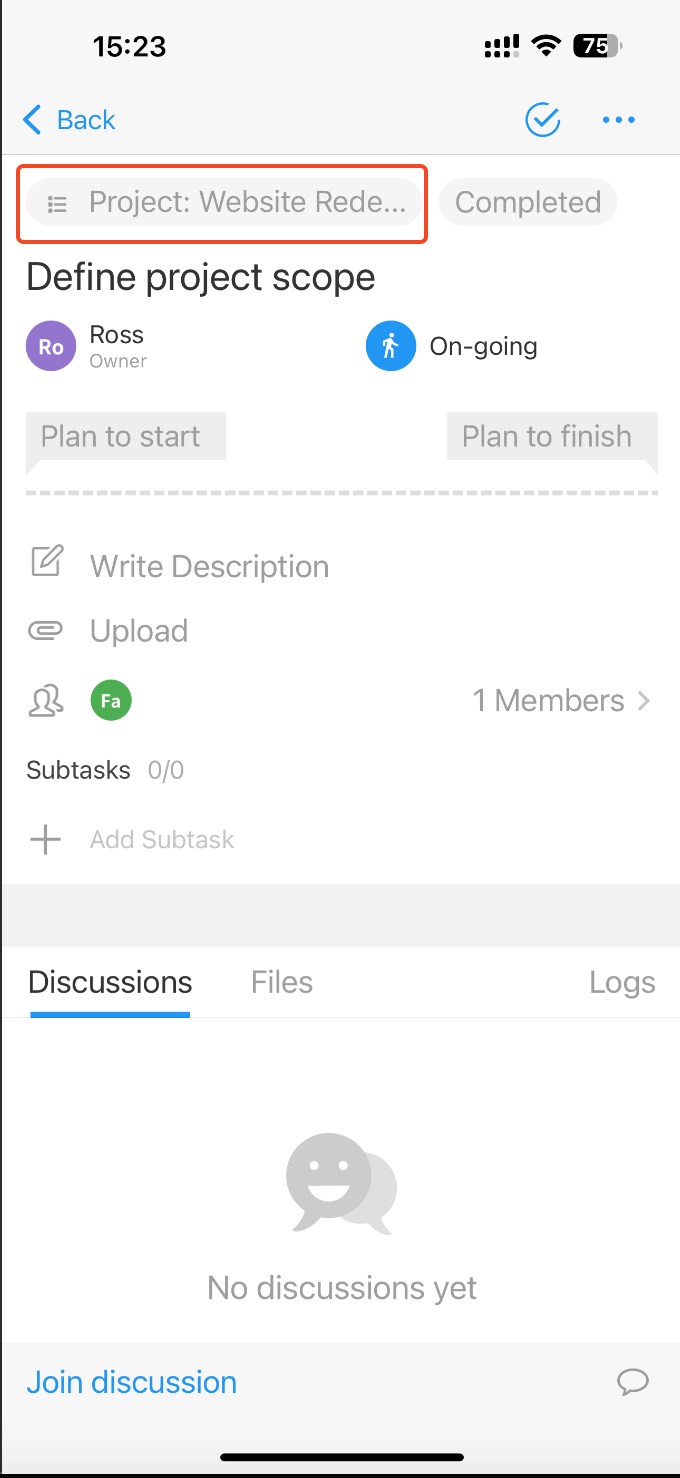
Task: Open the Project: Website Redesign breadcrumb
Action: [x=224, y=203]
